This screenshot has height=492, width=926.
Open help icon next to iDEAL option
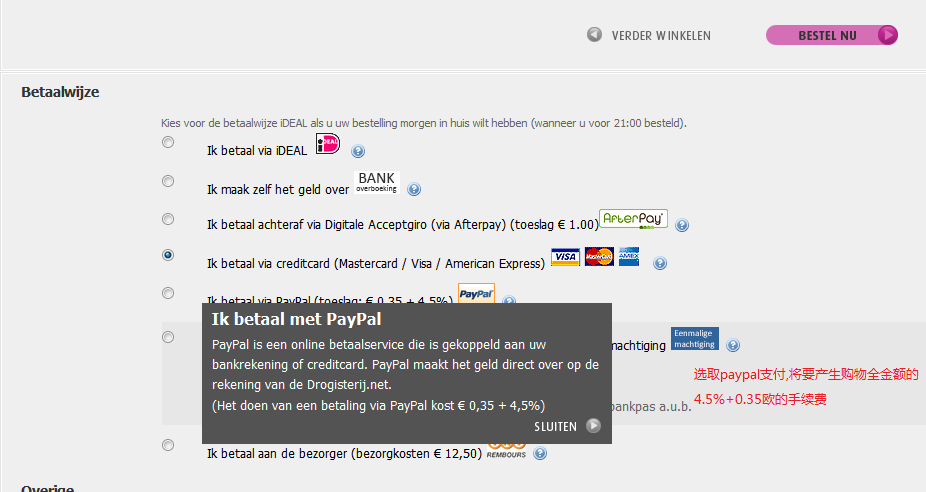tap(358, 151)
